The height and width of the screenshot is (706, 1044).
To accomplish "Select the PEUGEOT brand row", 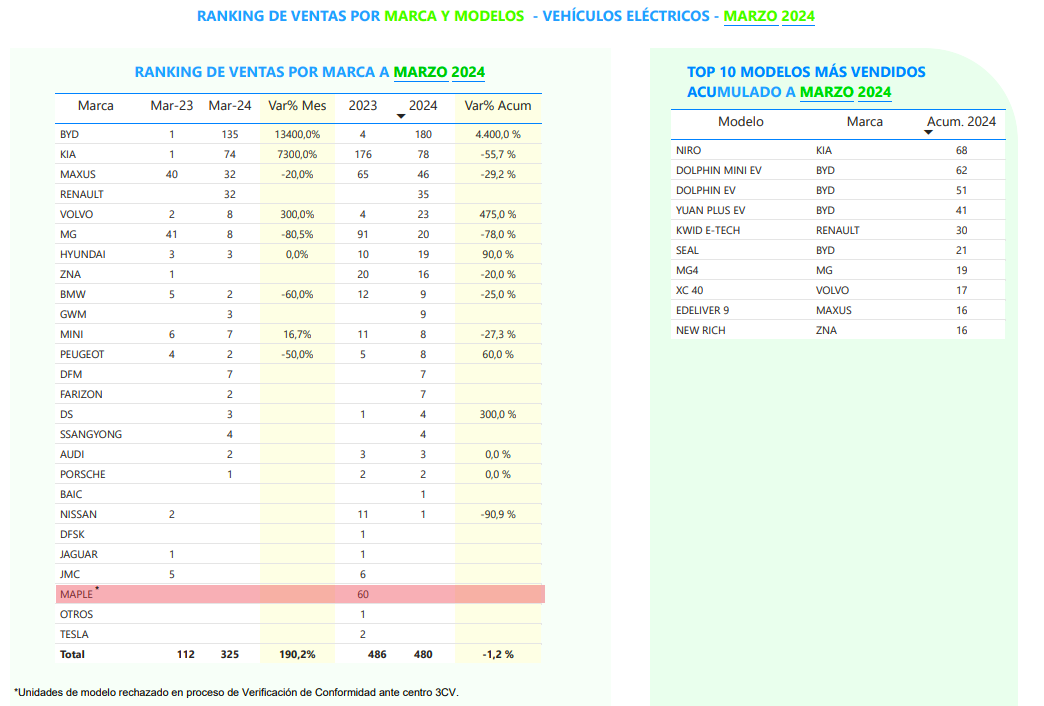I will (x=298, y=354).
